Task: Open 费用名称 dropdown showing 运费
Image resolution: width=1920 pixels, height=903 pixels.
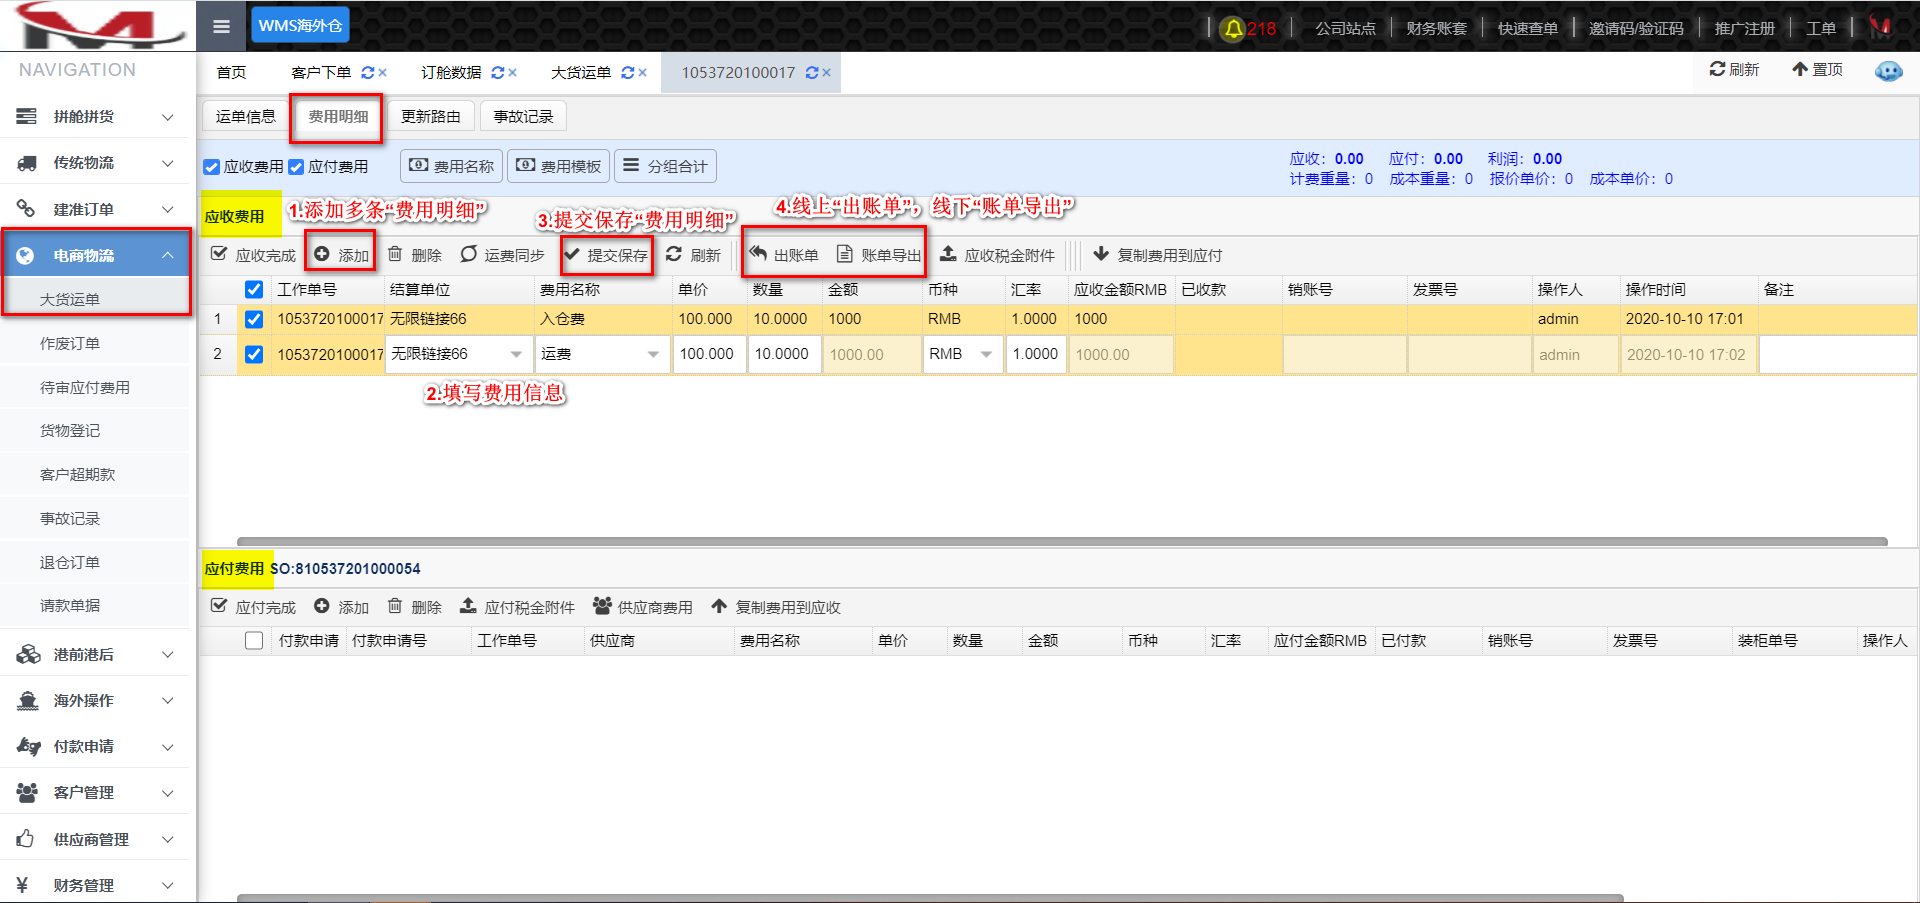Action: [x=653, y=355]
